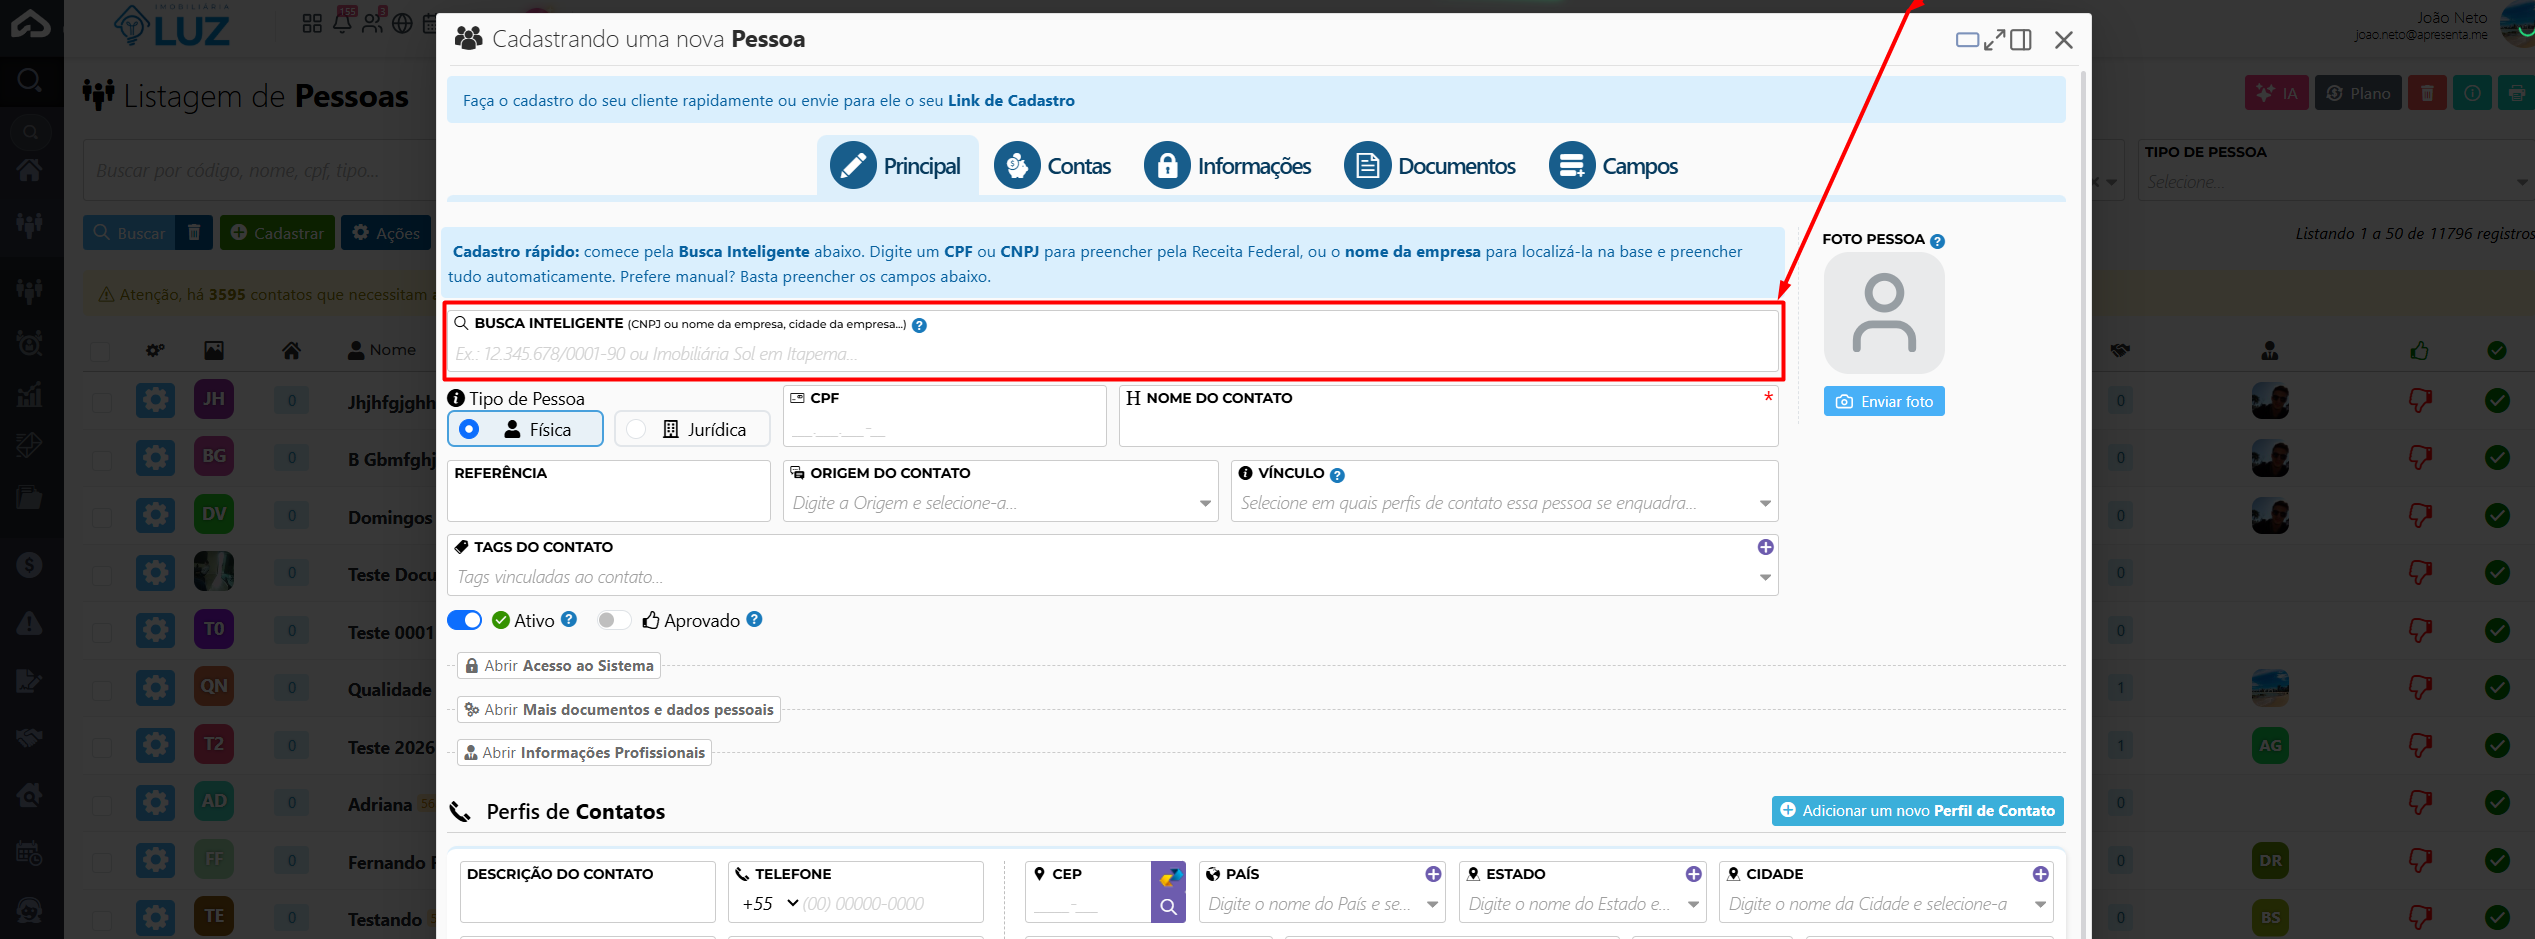Click the CEP lookup pin icon

1168,878
